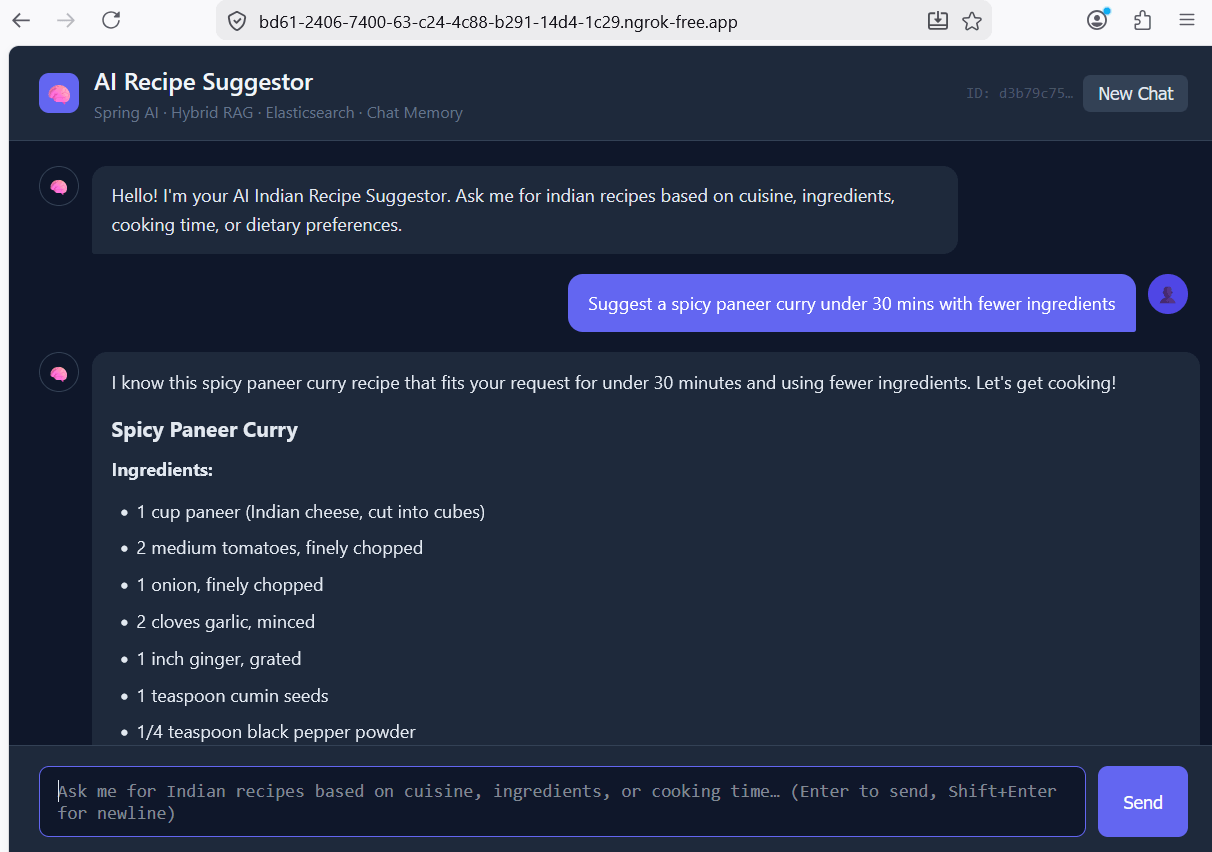Image resolution: width=1212 pixels, height=852 pixels.
Task: Click the '1/4 teaspoon black pepper powder' line
Action: coord(276,732)
